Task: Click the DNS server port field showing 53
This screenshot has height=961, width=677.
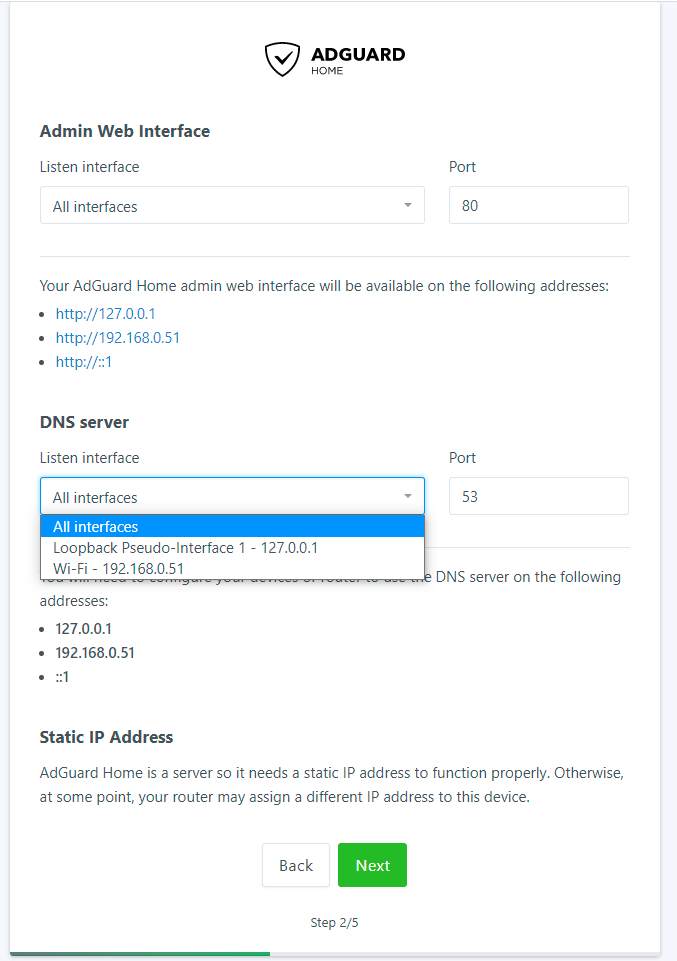Action: [x=538, y=497]
